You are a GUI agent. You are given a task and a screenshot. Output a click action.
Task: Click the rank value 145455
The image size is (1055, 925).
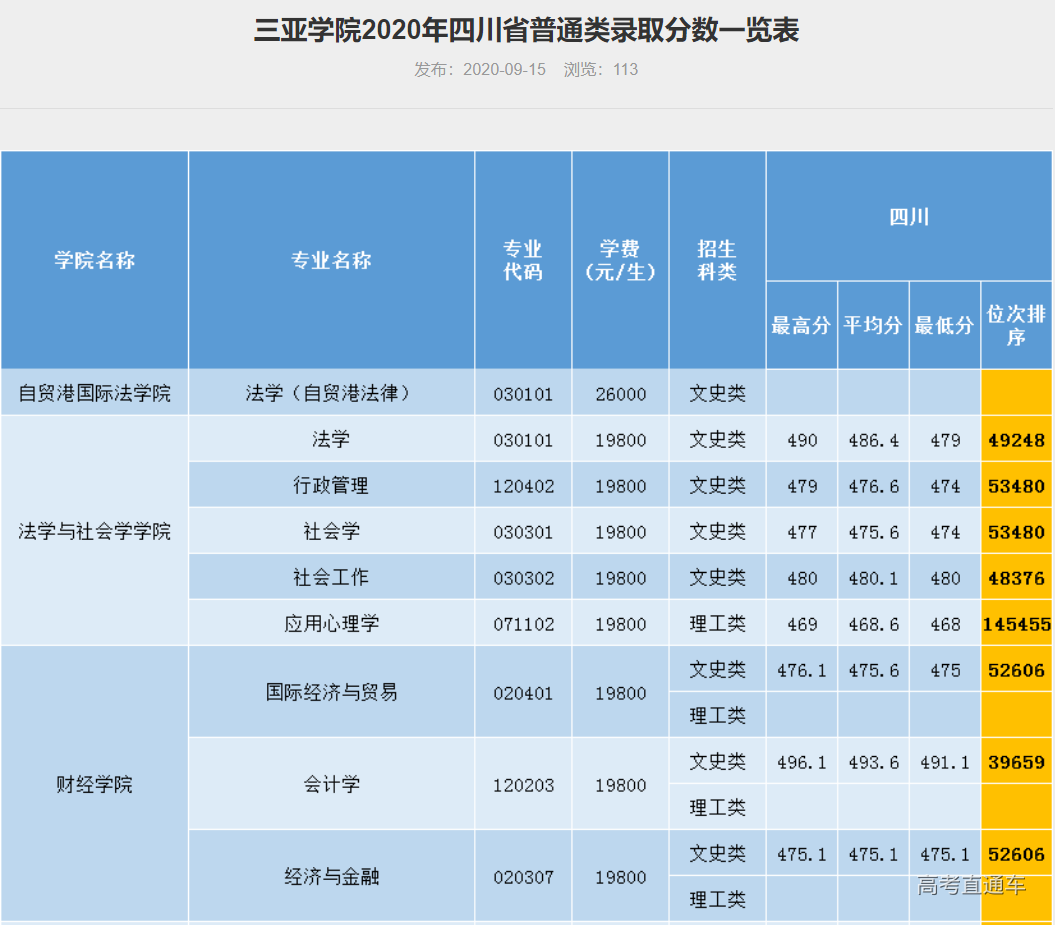[1016, 623]
